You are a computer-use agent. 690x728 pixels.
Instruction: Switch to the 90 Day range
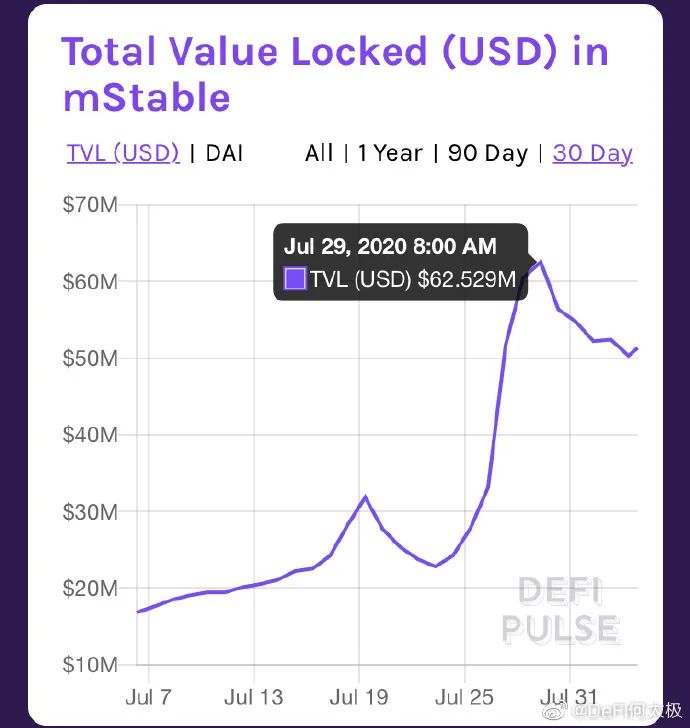pos(487,153)
